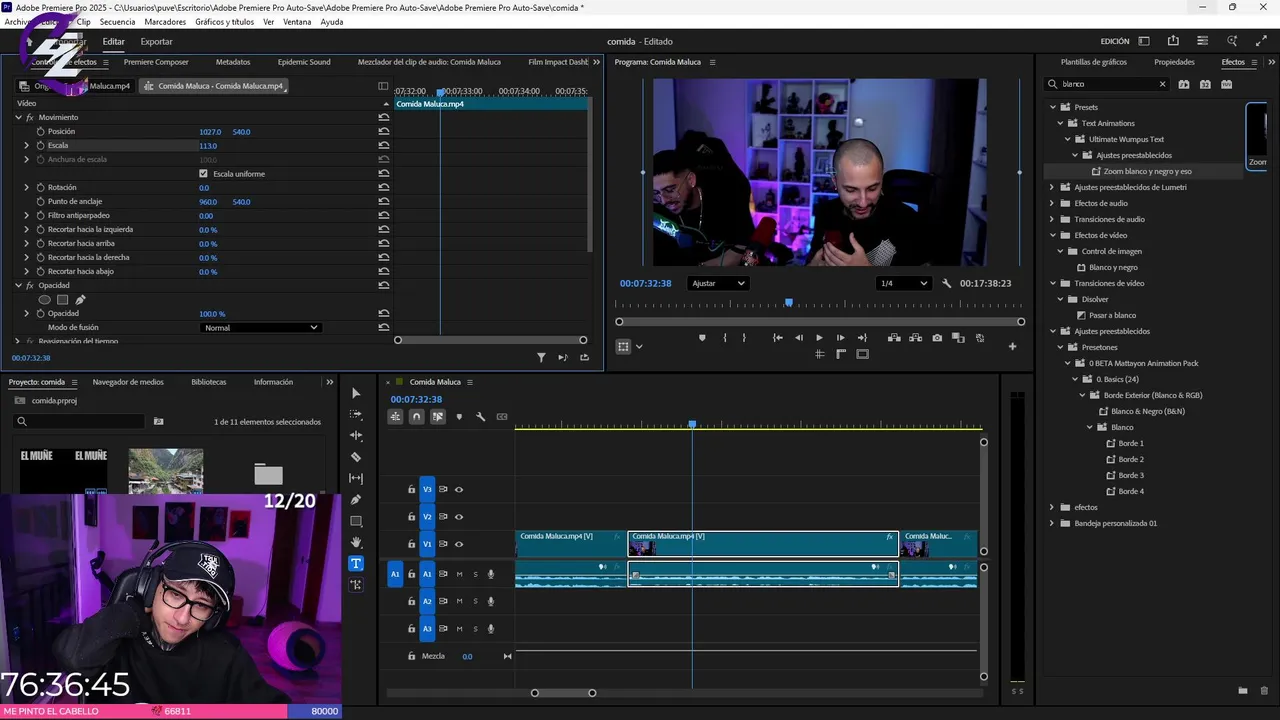Solo audio track A2
This screenshot has width=1280, height=720.
(x=475, y=601)
